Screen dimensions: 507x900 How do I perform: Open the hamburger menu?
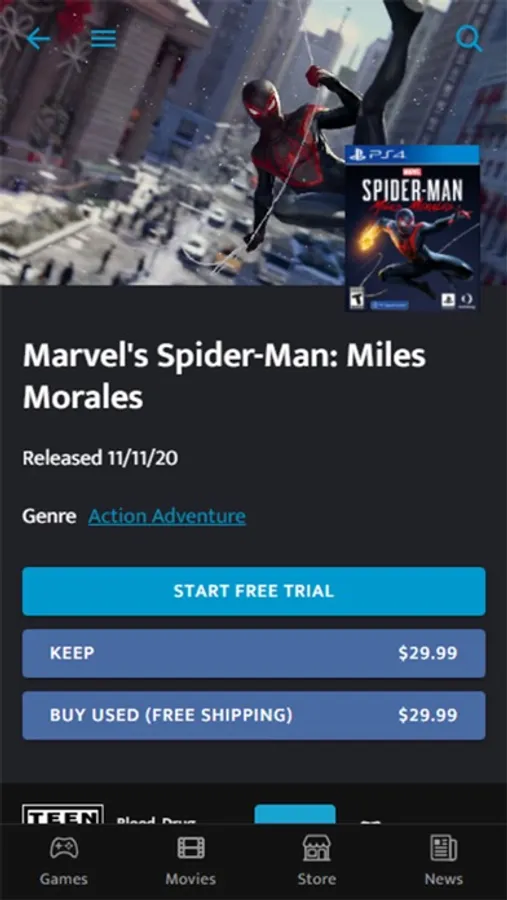[x=103, y=38]
